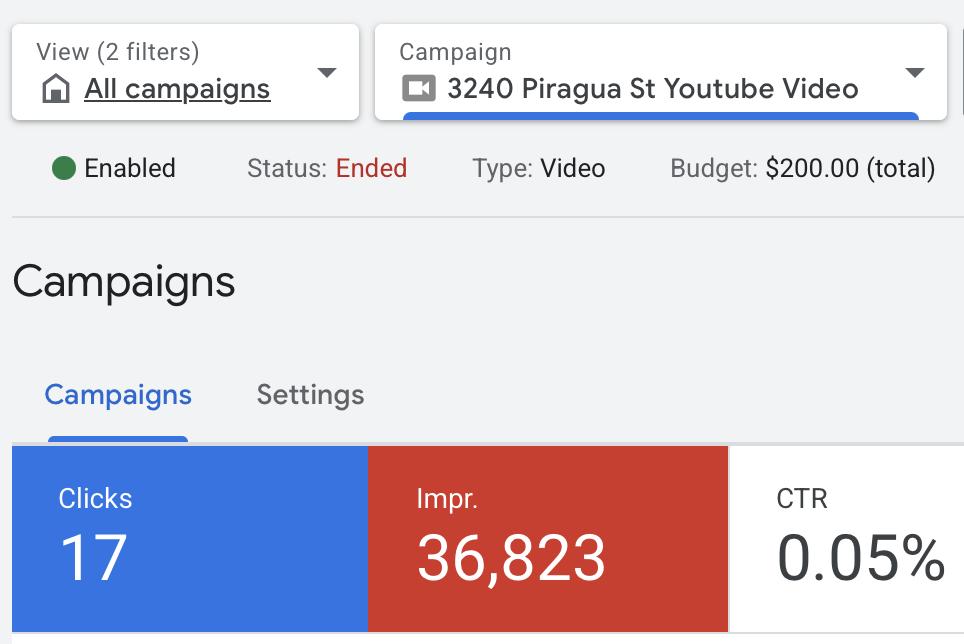Viewport: 964px width, 644px height.
Task: Click the 36,823 impressions number
Action: (511, 558)
